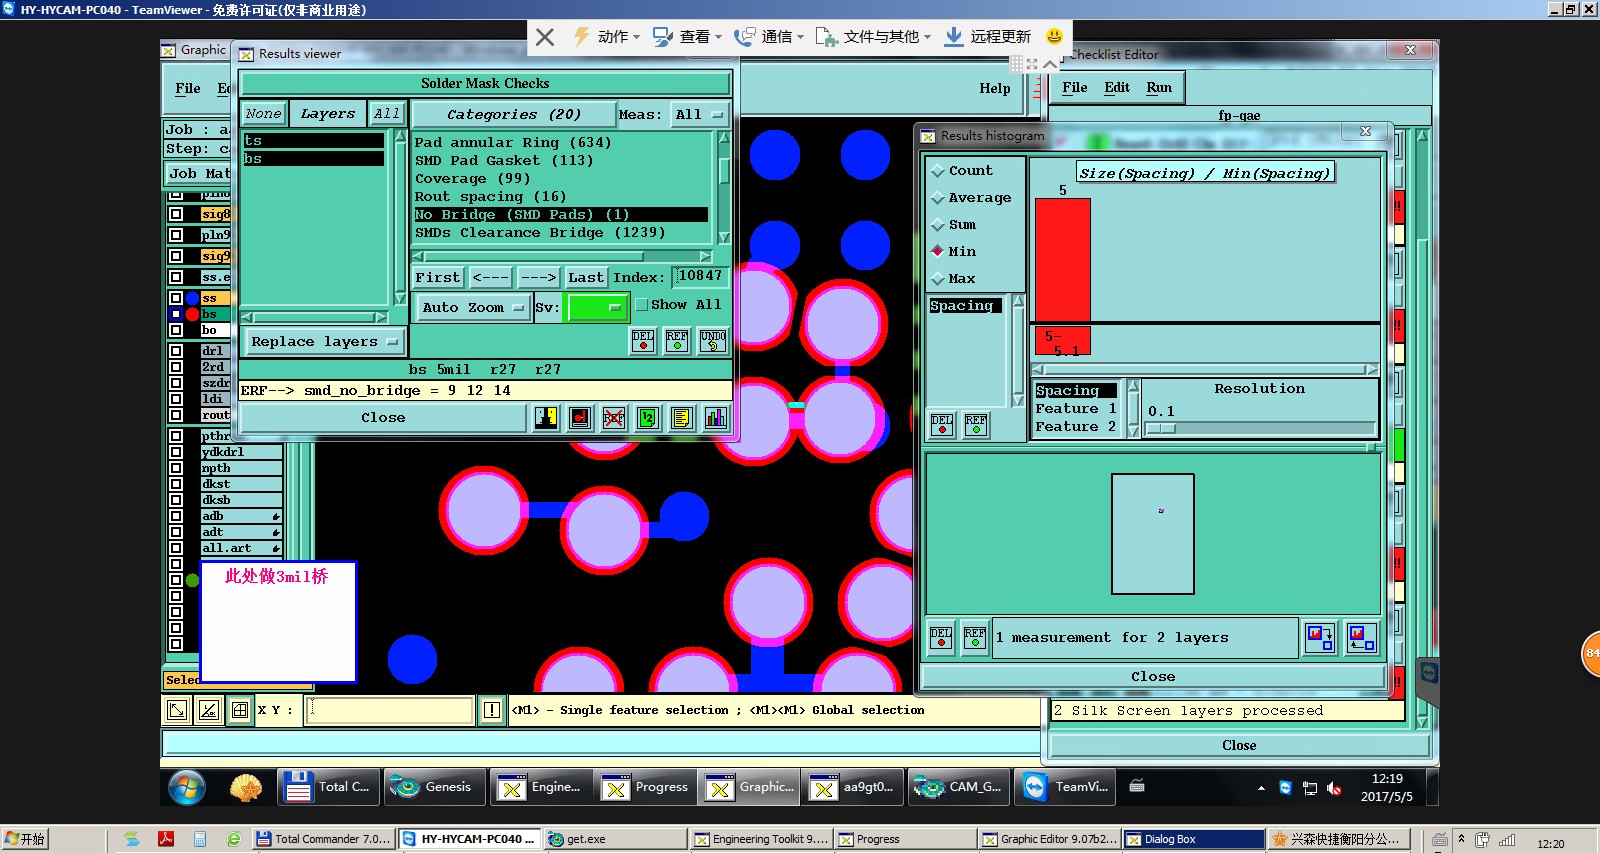Click REF icon under Spacing list in histogram

coord(976,425)
